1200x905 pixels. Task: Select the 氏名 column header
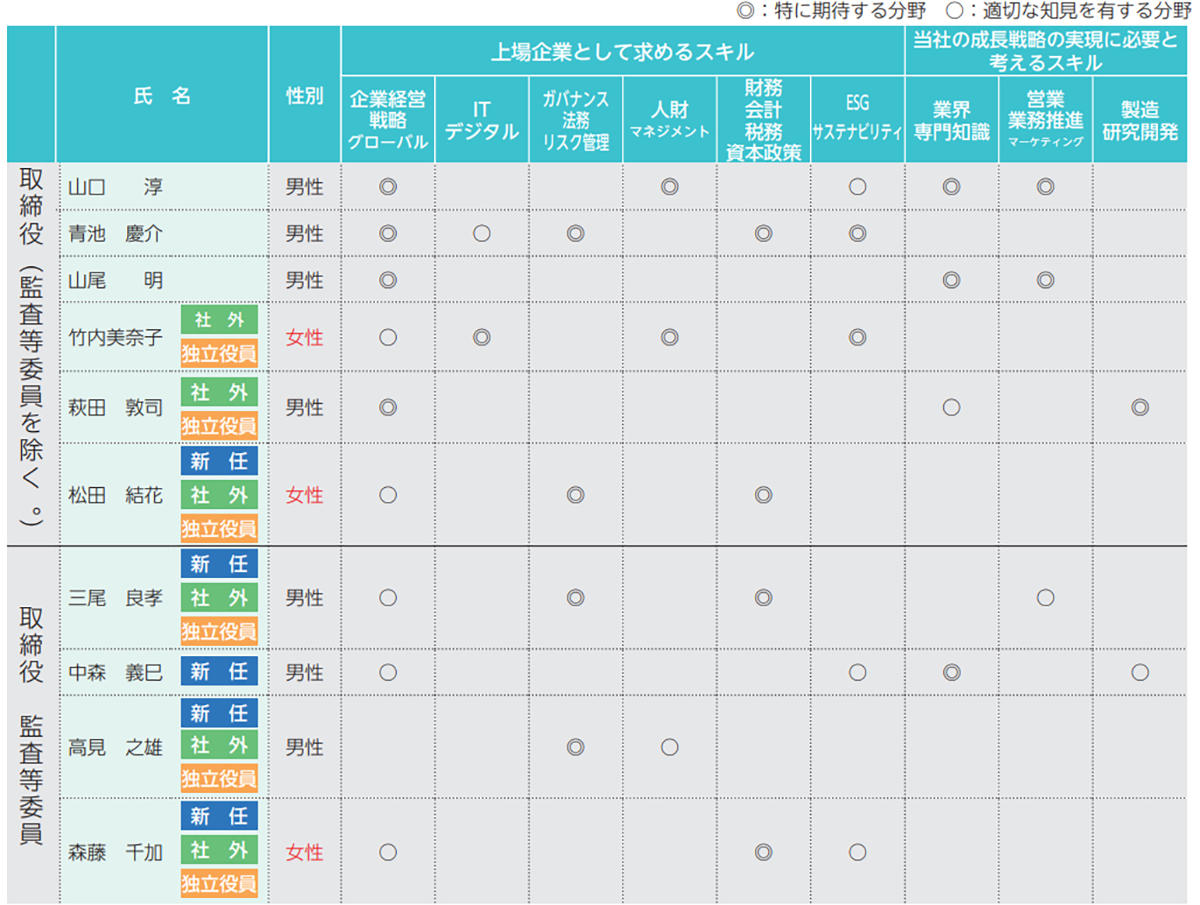click(162, 95)
